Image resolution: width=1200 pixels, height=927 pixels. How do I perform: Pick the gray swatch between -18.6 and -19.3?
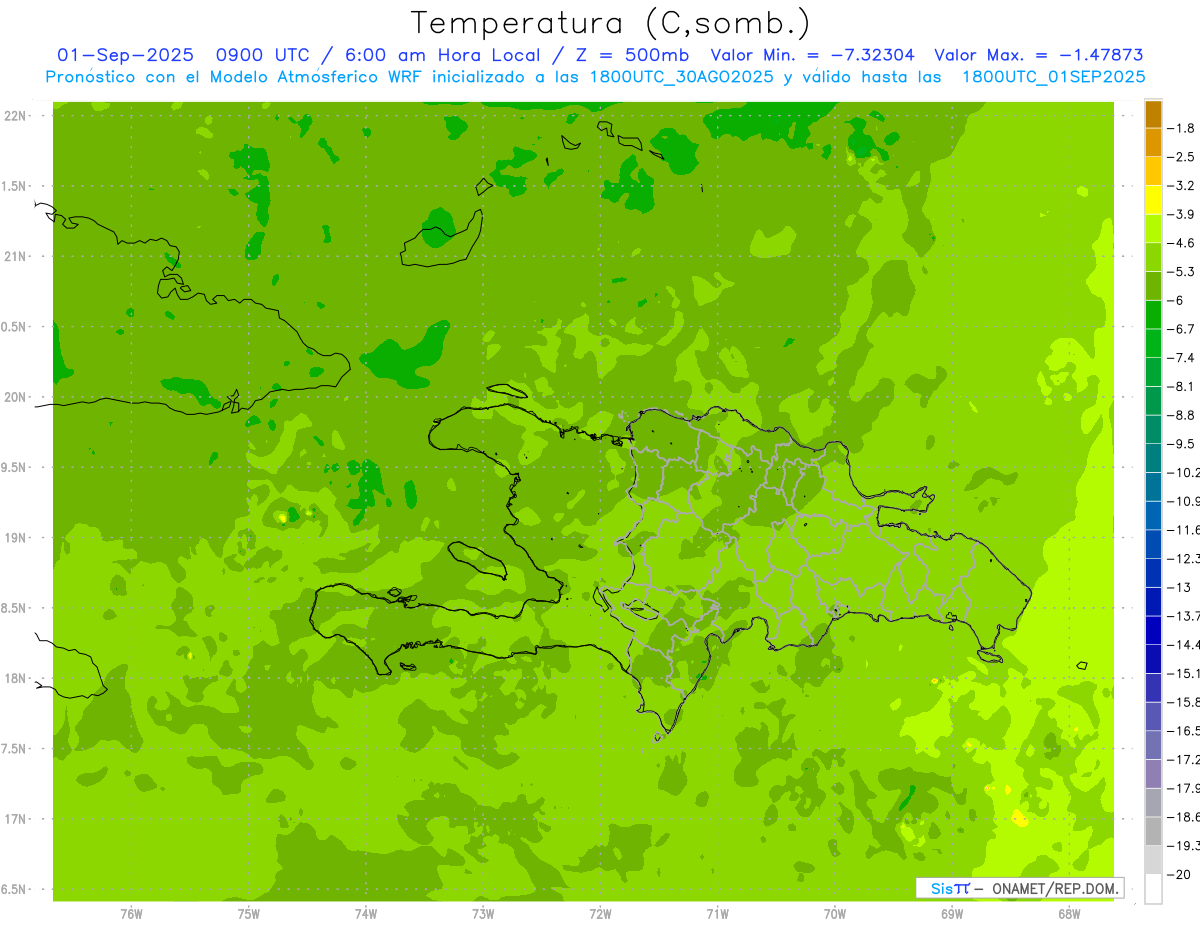coord(1153,831)
